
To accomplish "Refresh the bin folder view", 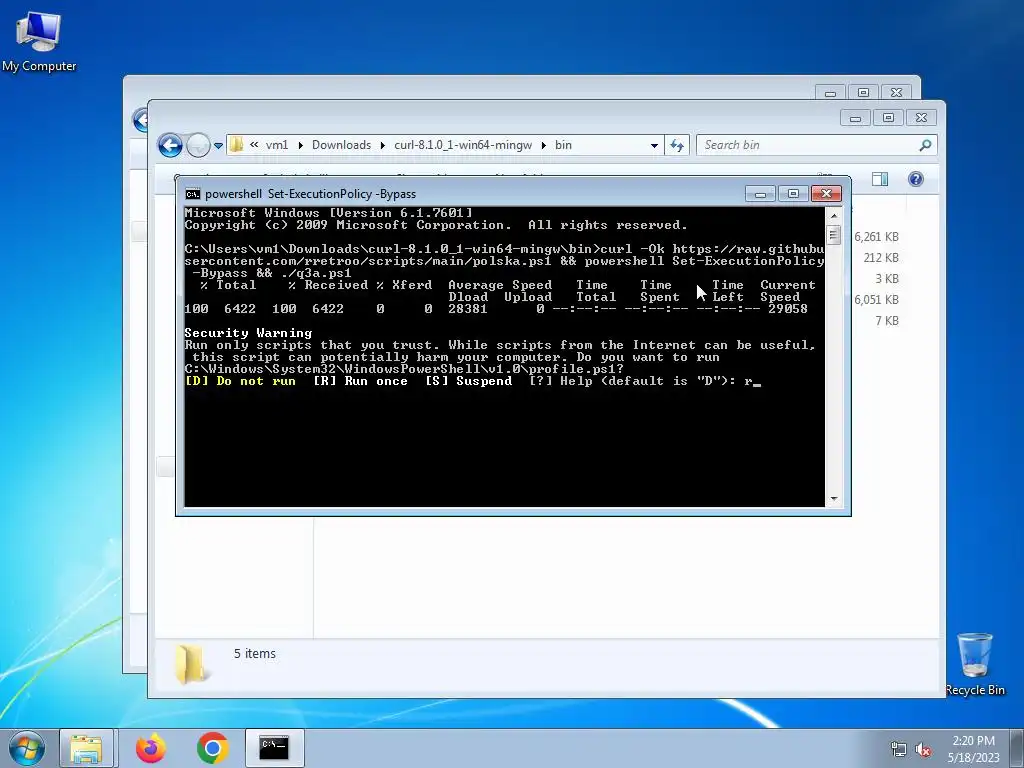I will pyautogui.click(x=677, y=146).
